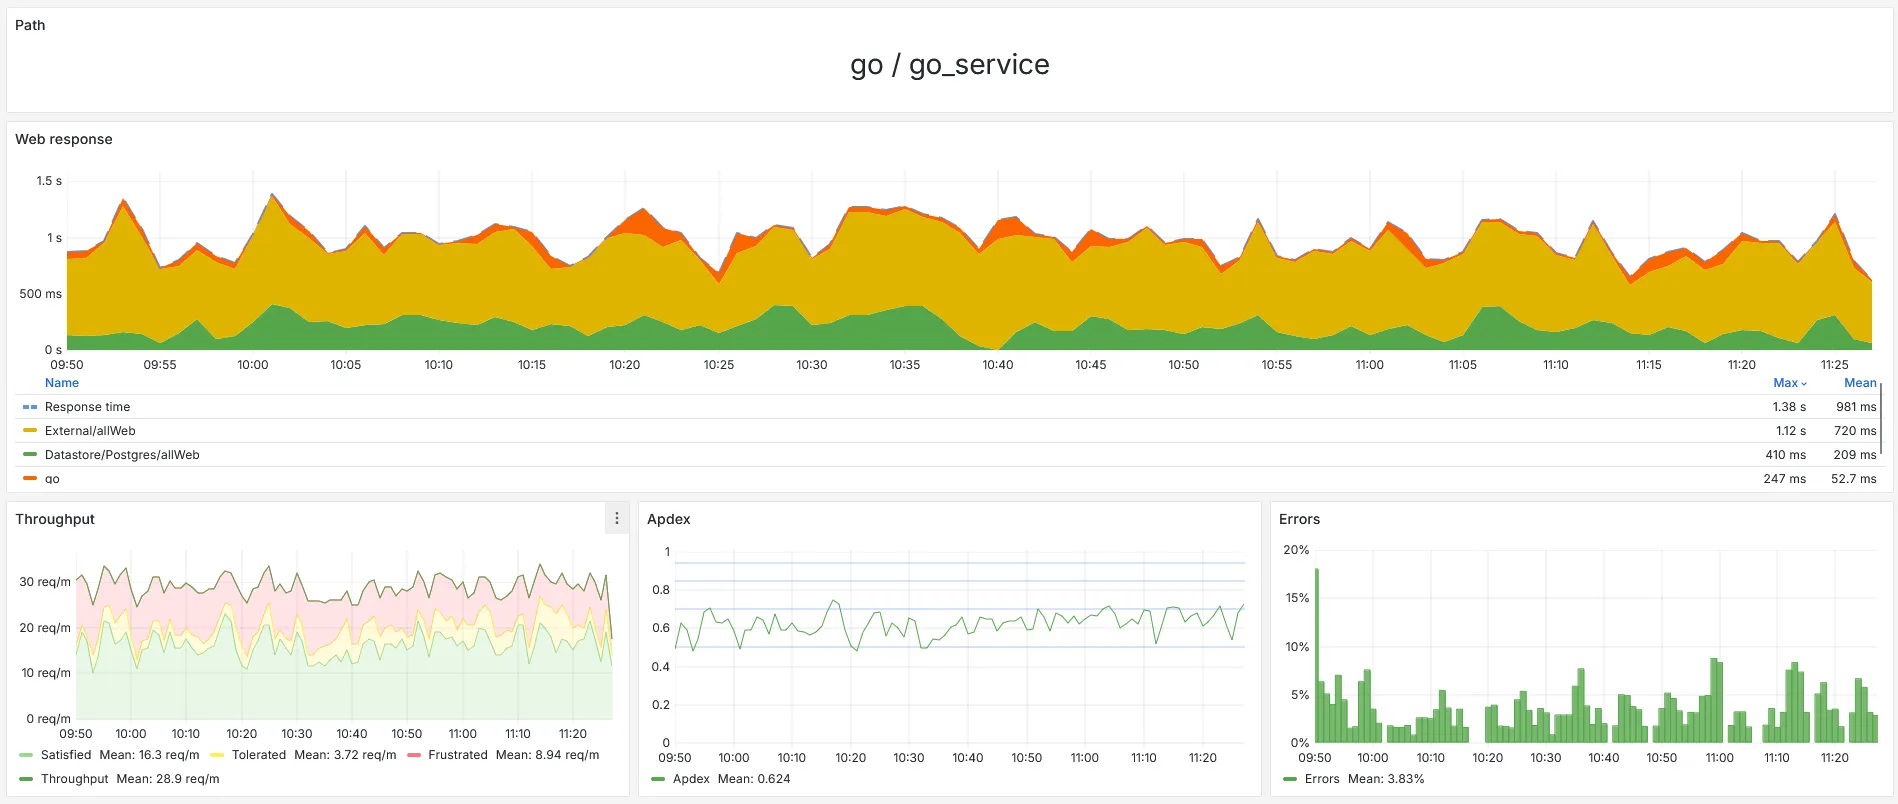Click the go Max value 247 ms
The image size is (1898, 804).
(x=1784, y=479)
